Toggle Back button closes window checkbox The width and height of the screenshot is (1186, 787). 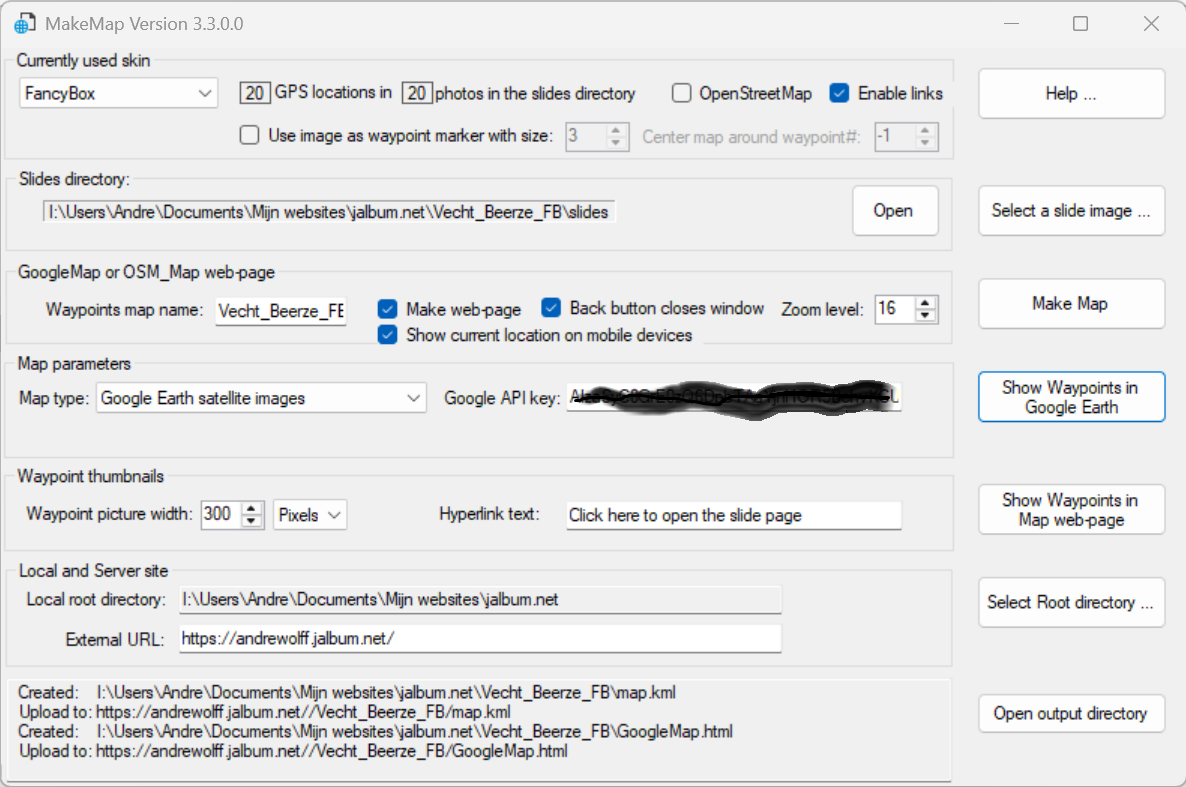551,308
